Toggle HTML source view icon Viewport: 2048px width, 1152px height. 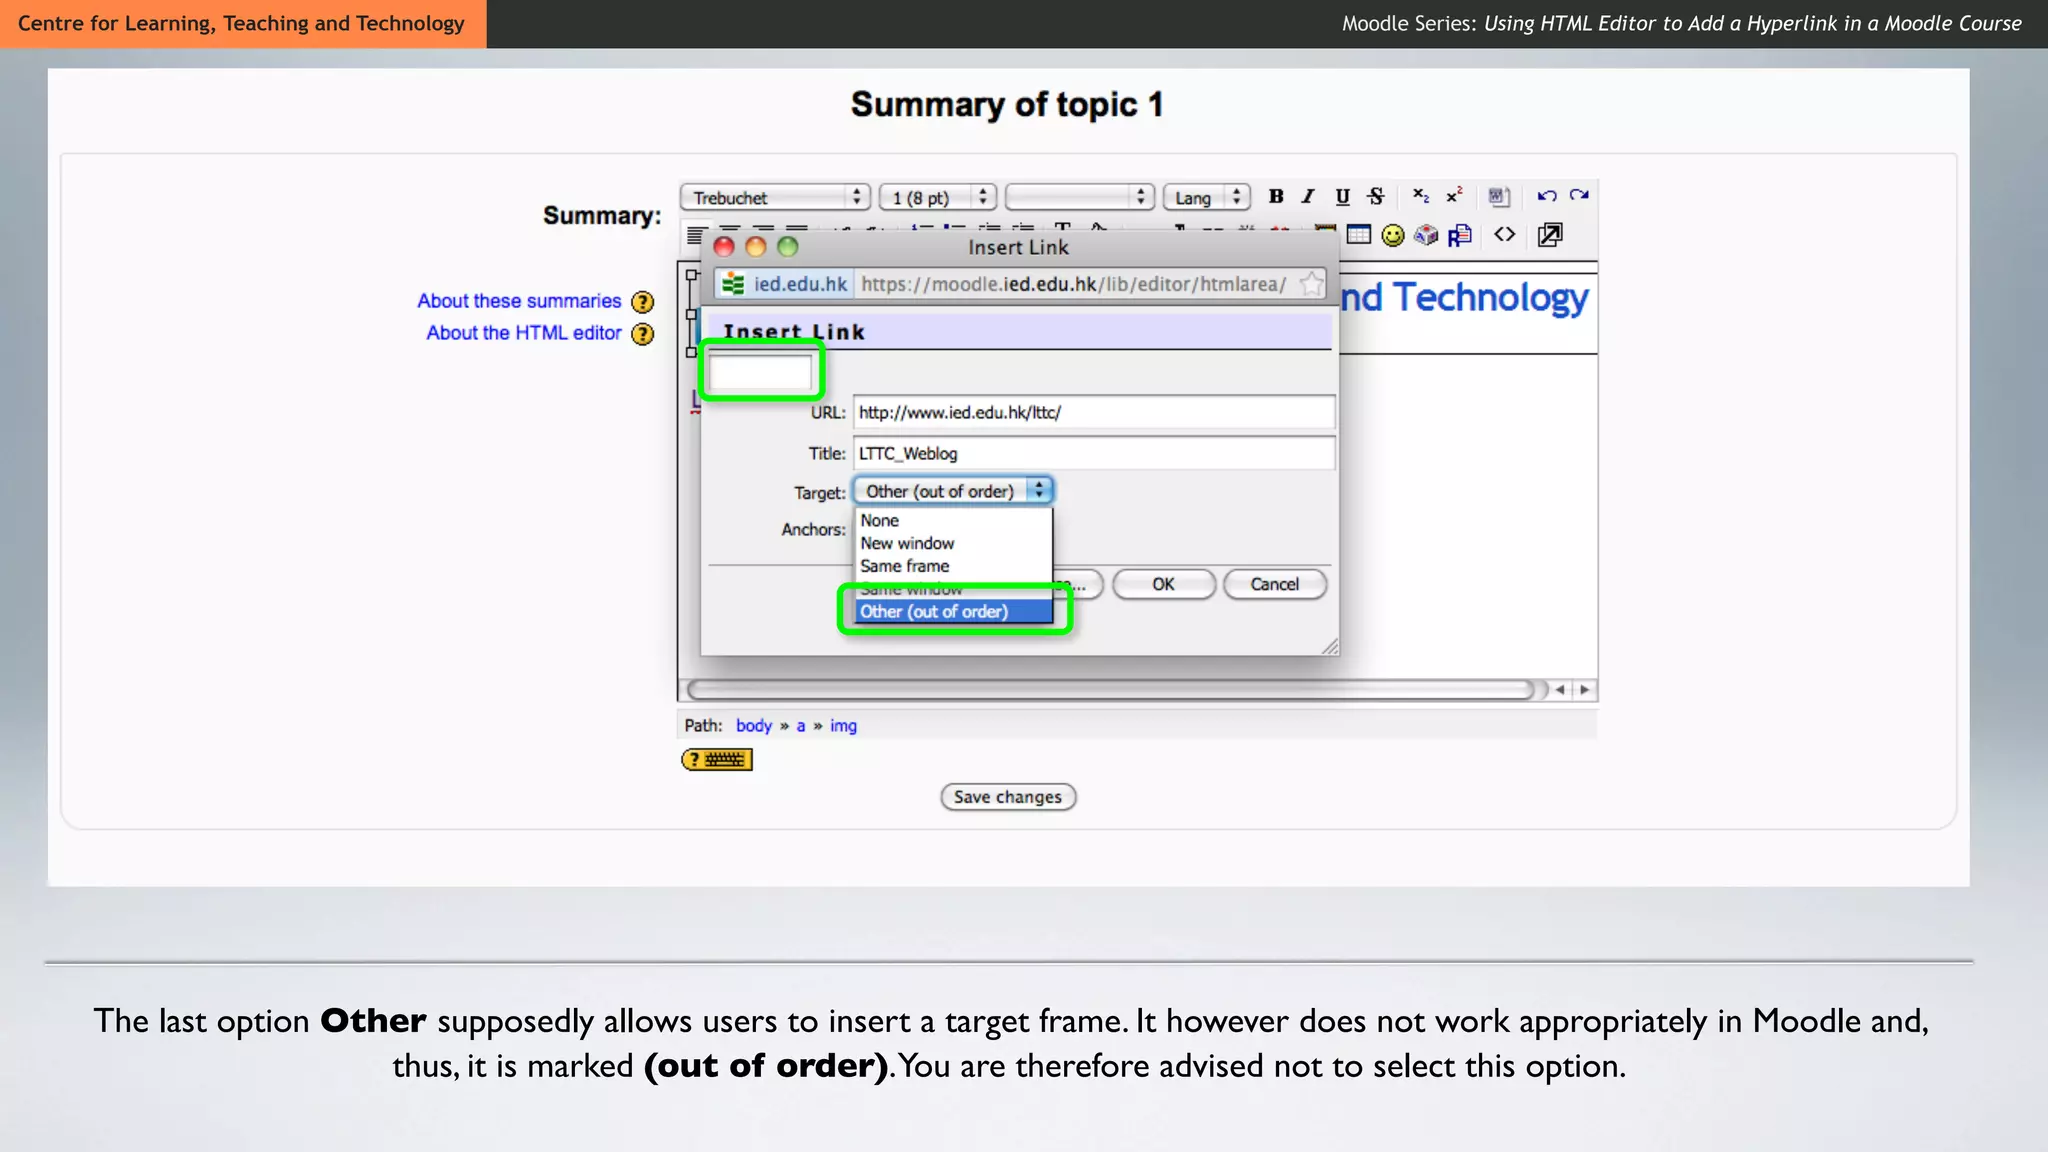pos(1504,235)
